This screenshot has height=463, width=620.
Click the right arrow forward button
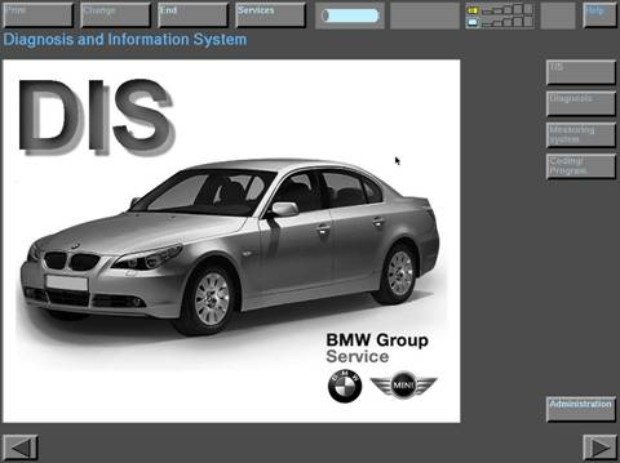(600, 447)
